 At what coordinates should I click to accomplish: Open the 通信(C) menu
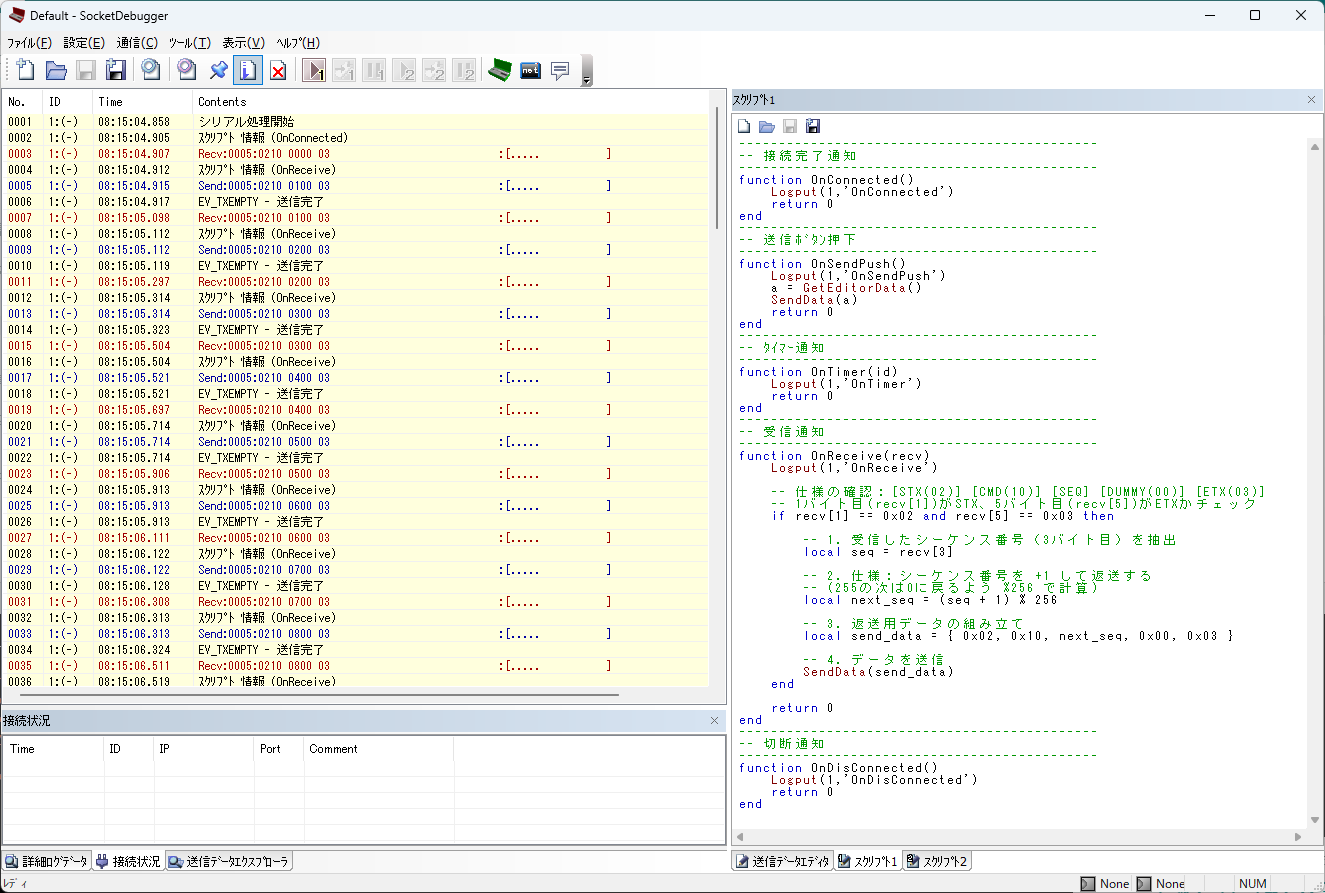pos(137,43)
